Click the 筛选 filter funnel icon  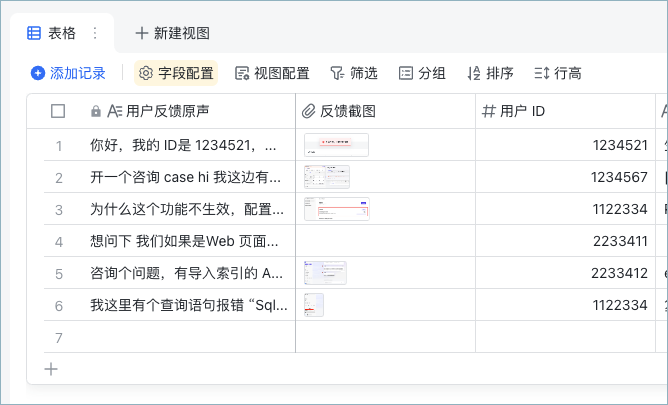[x=337, y=73]
